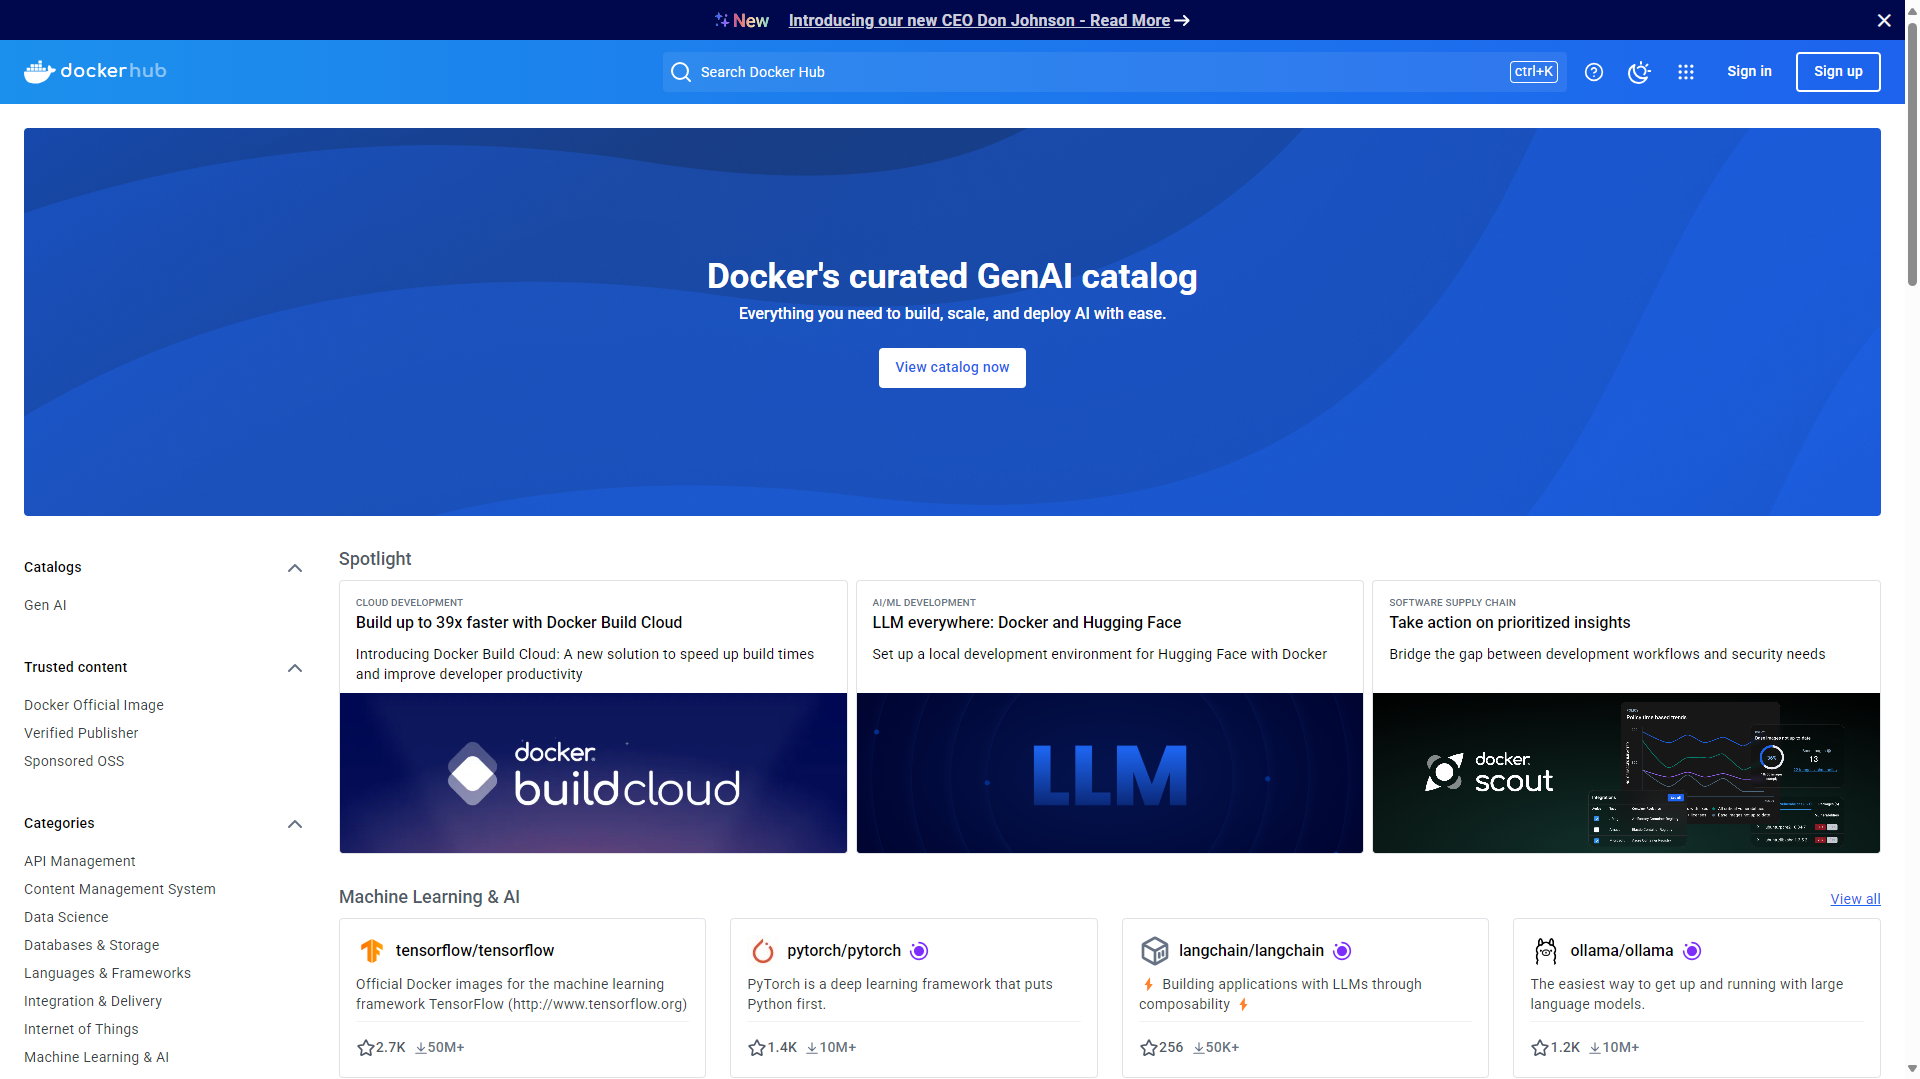The width and height of the screenshot is (1920, 1079).
Task: Click Sign in
Action: pyautogui.click(x=1749, y=72)
